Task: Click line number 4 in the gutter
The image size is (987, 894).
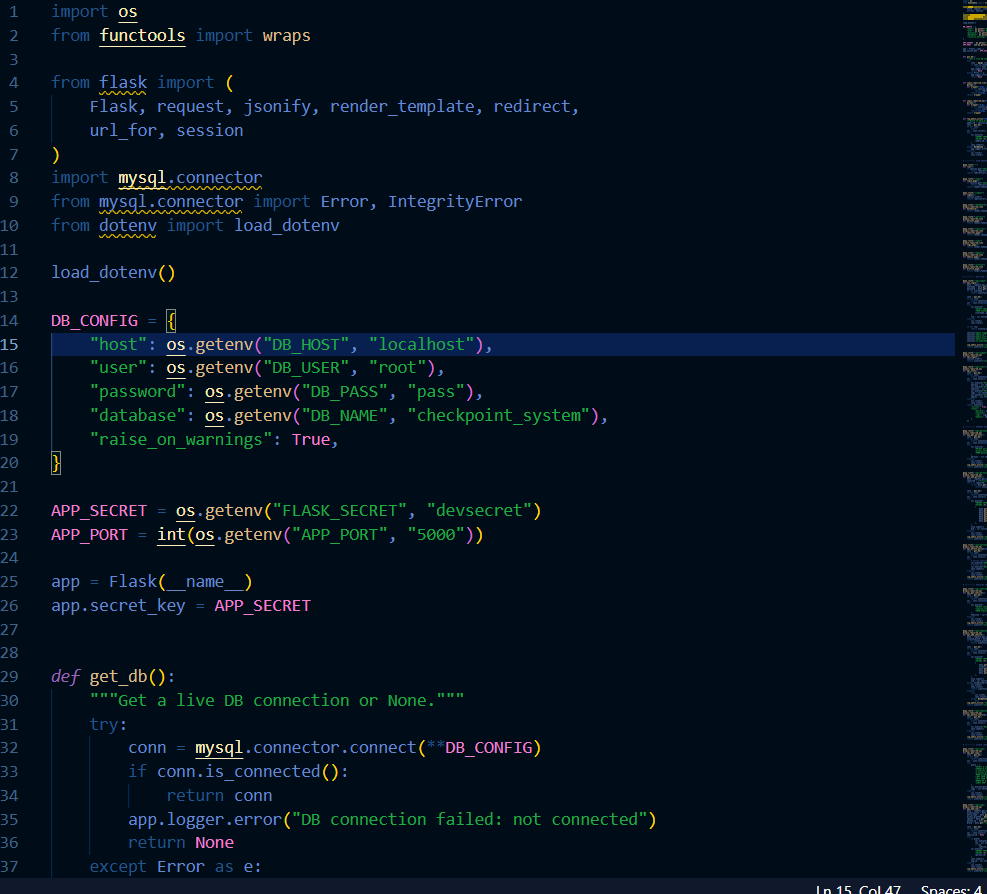Action: point(13,82)
